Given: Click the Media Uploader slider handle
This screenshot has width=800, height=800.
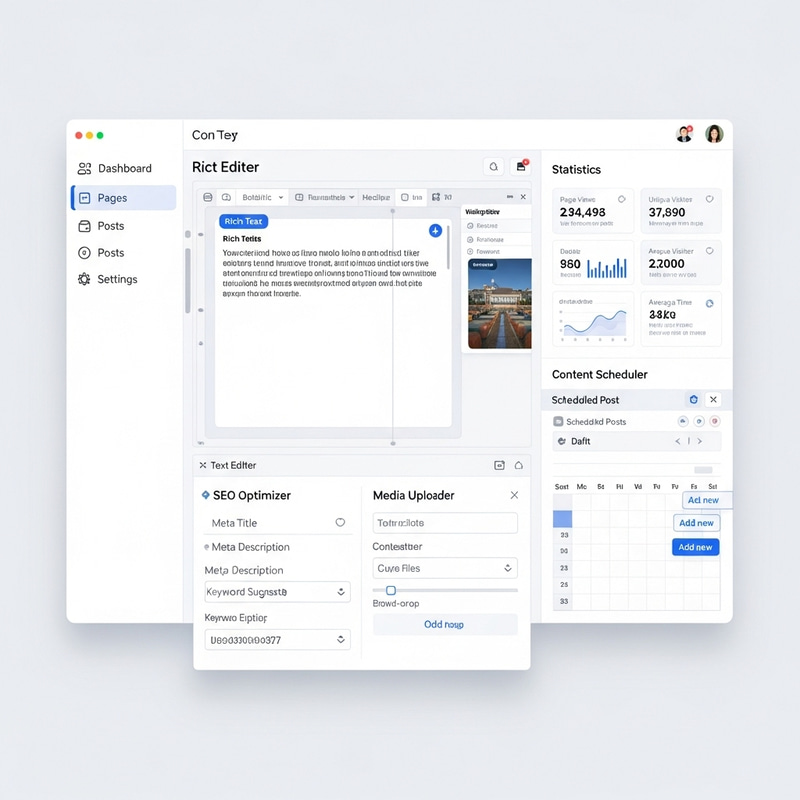Looking at the screenshot, I should [391, 590].
